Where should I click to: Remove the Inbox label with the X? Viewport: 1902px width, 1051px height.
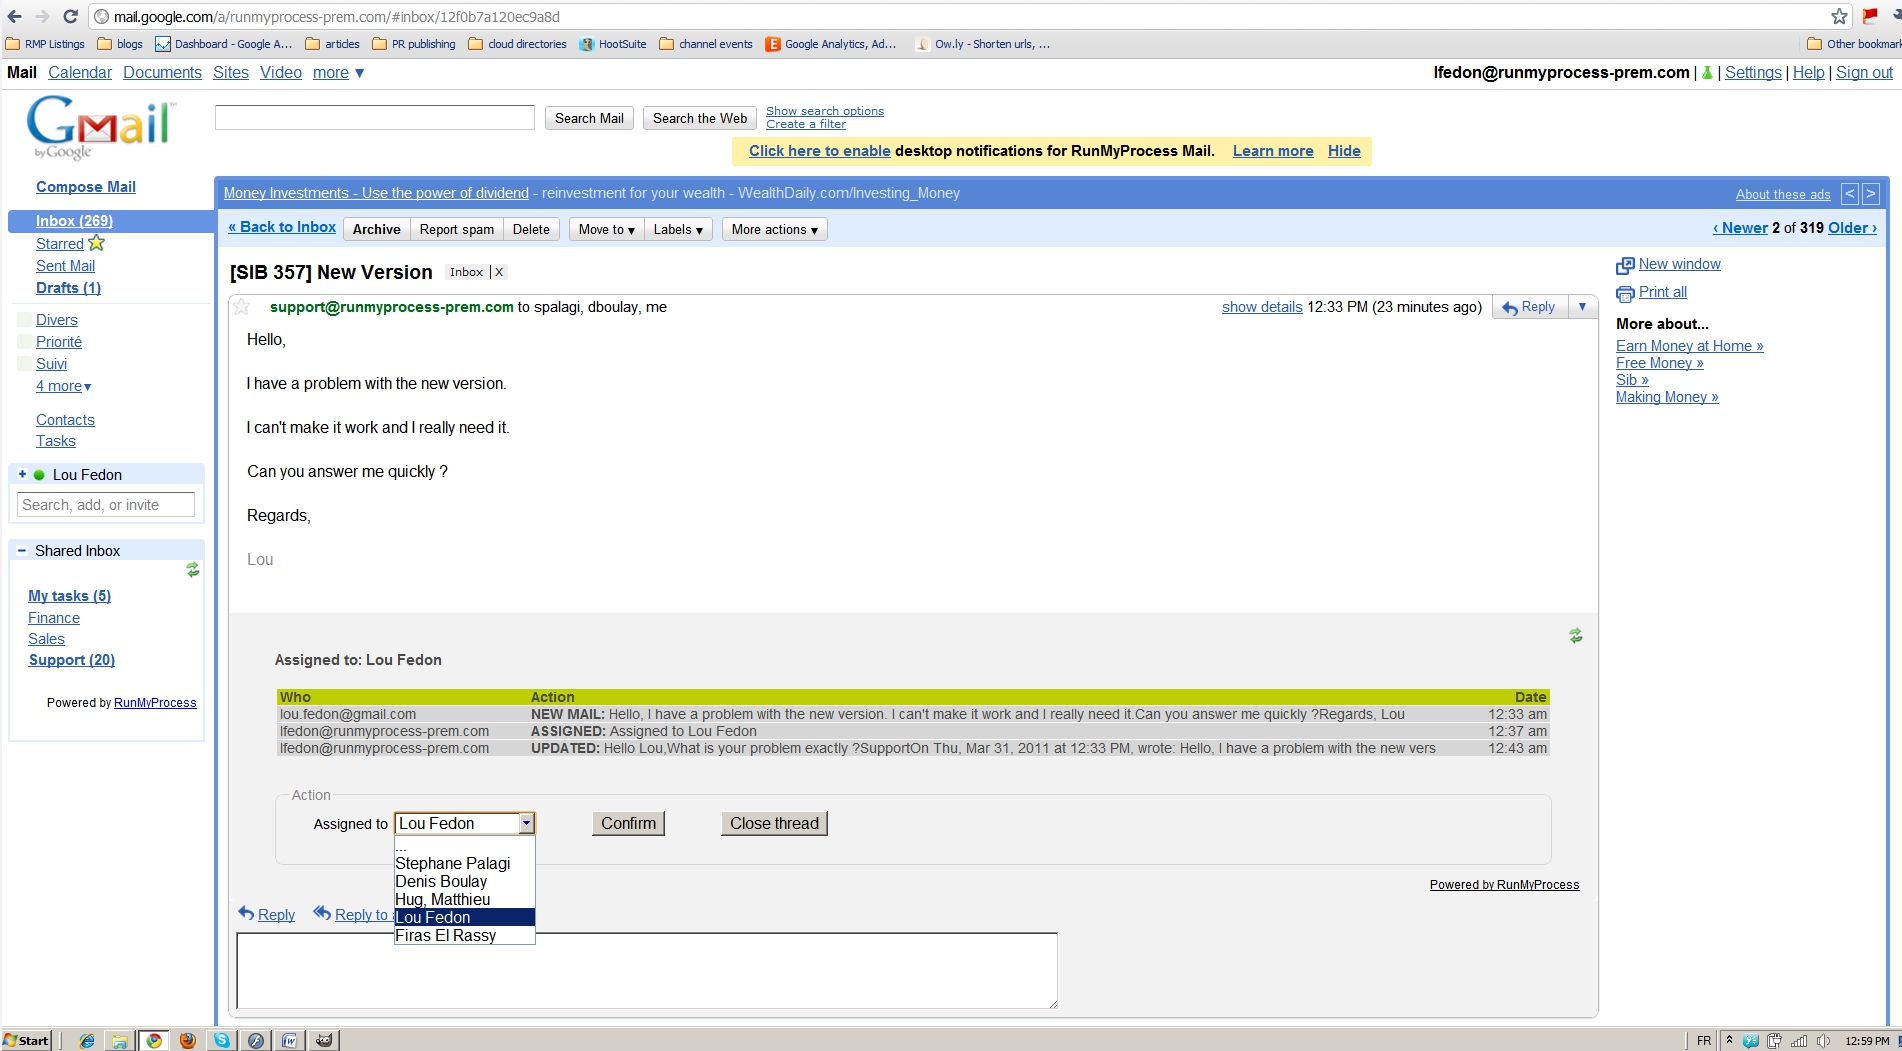499,272
